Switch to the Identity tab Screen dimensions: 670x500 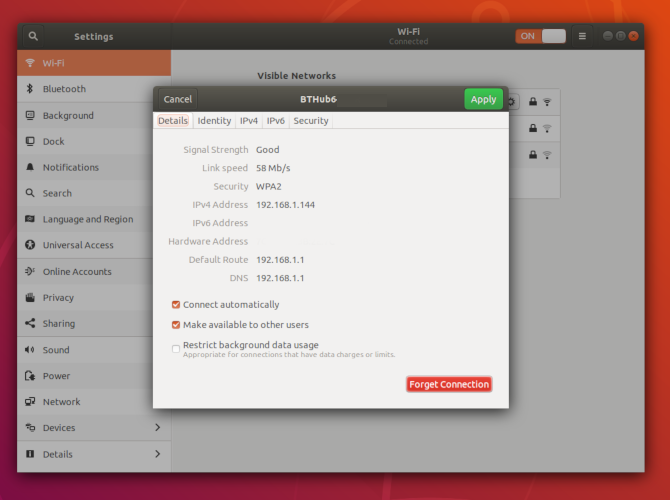214,121
